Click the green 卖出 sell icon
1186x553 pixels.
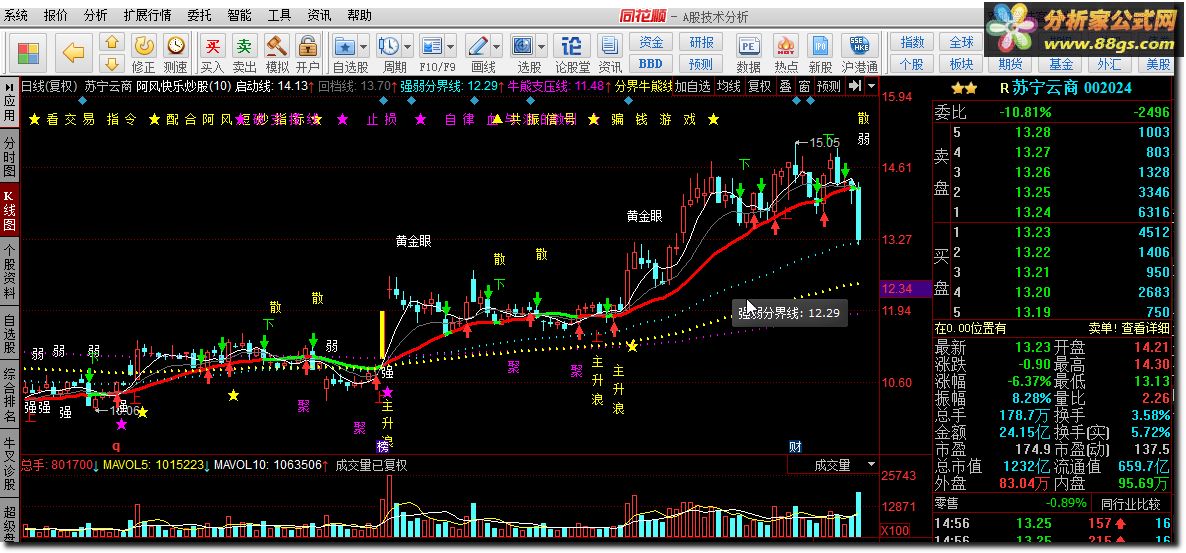(x=244, y=46)
